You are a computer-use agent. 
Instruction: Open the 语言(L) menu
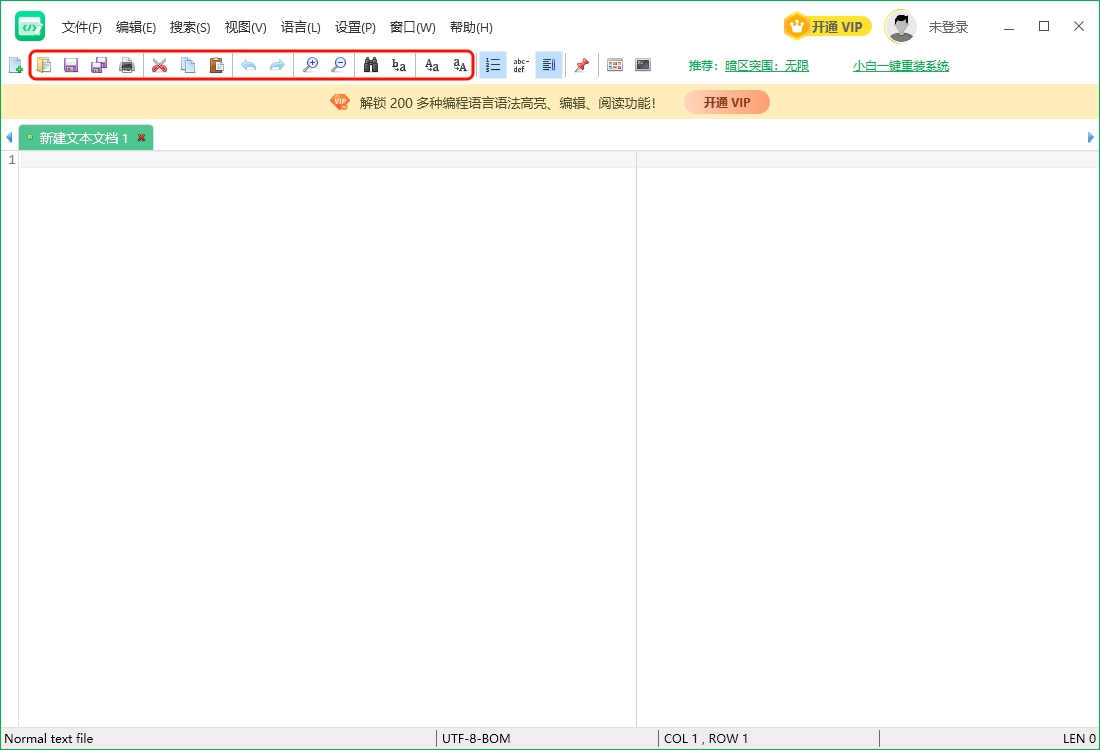[300, 28]
